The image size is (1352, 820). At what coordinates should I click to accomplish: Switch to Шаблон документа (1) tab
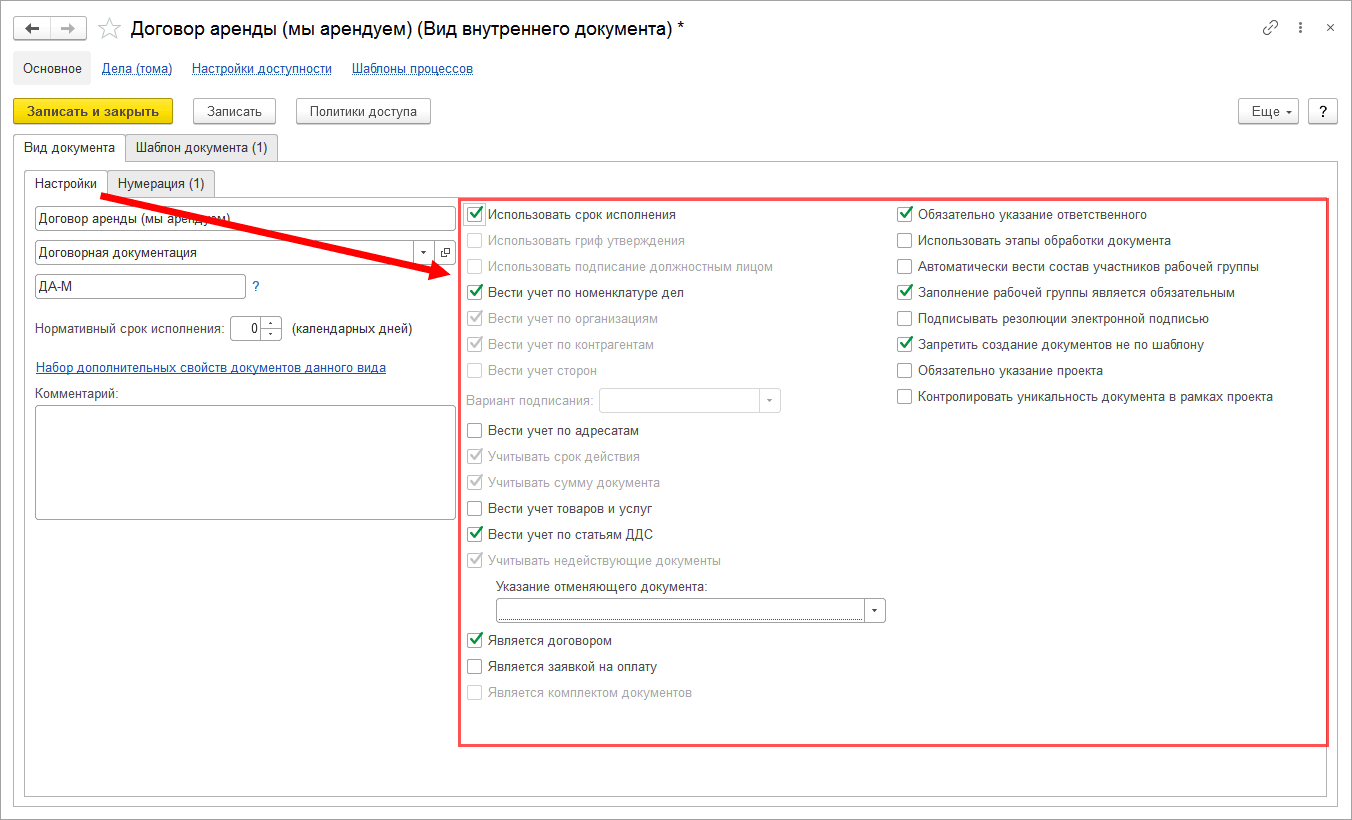pos(201,147)
